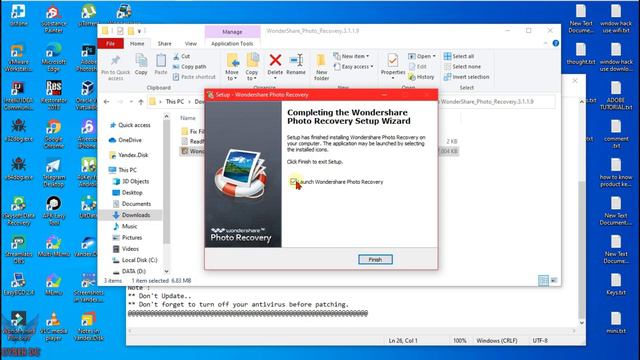Click the Cut command
This screenshot has height=360, width=640.
tap(181, 56)
